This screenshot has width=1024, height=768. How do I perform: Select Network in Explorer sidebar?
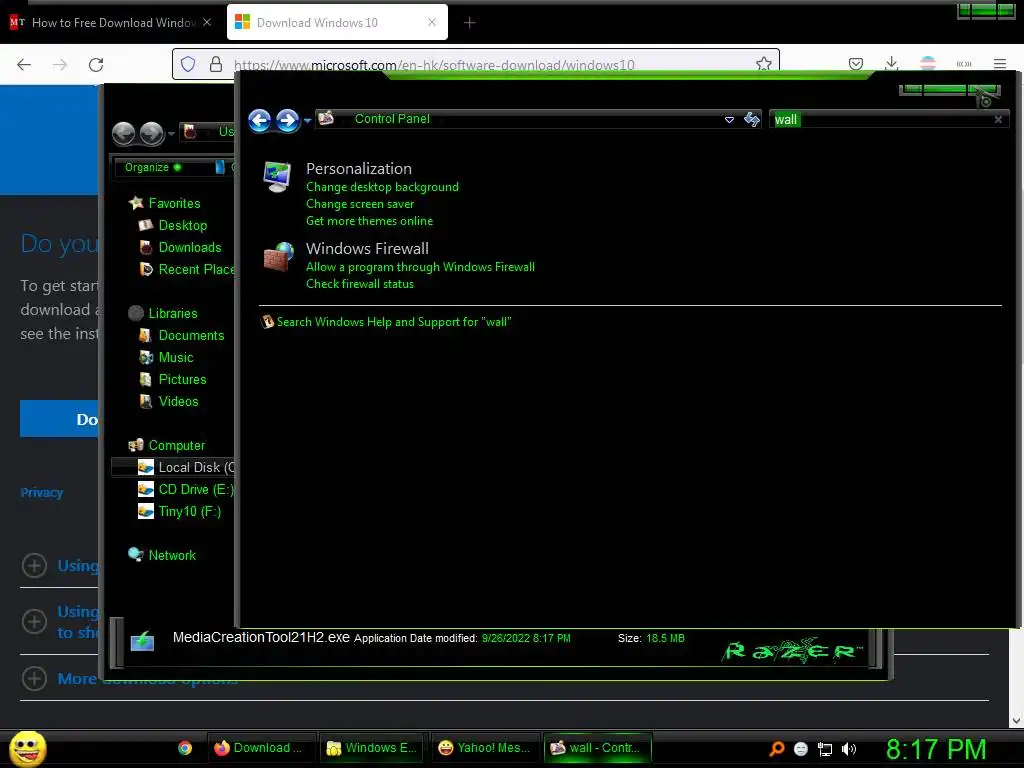[x=172, y=555]
